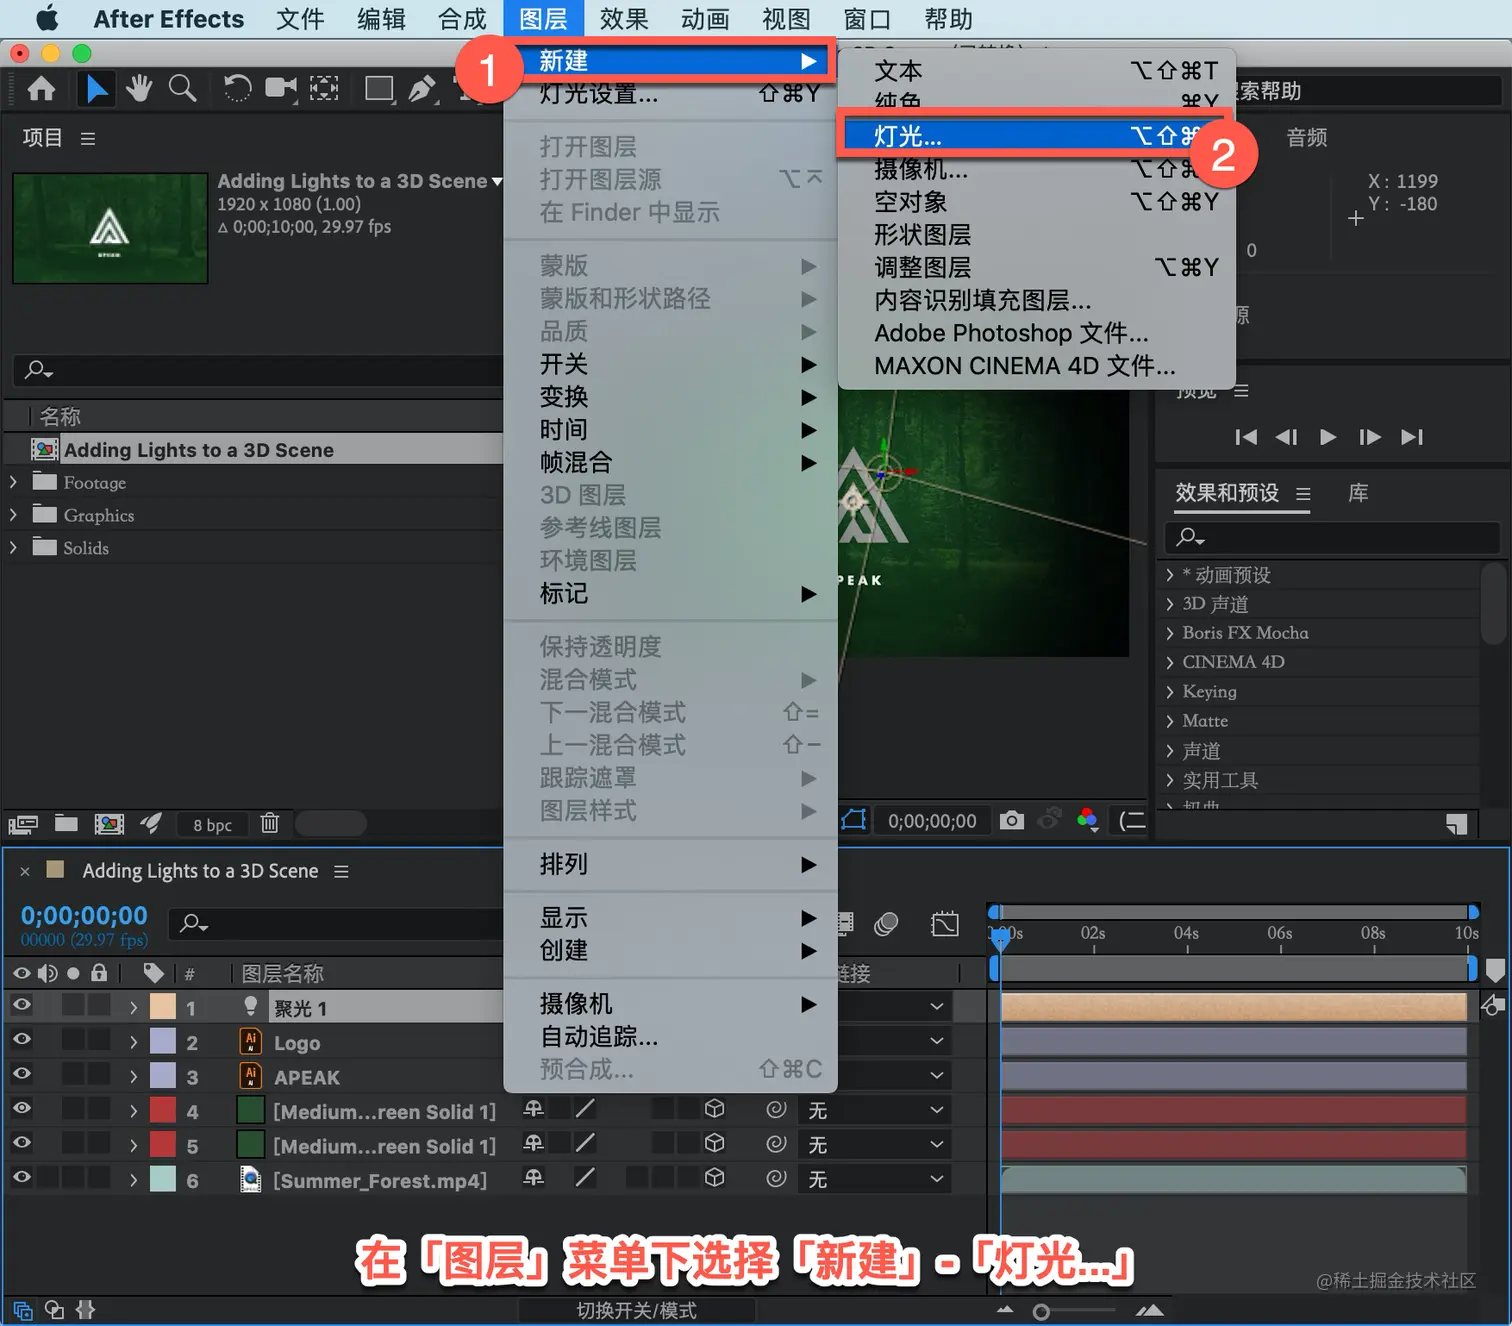Click the New Composition icon in Project panel
Viewport: 1512px width, 1326px height.
click(109, 824)
